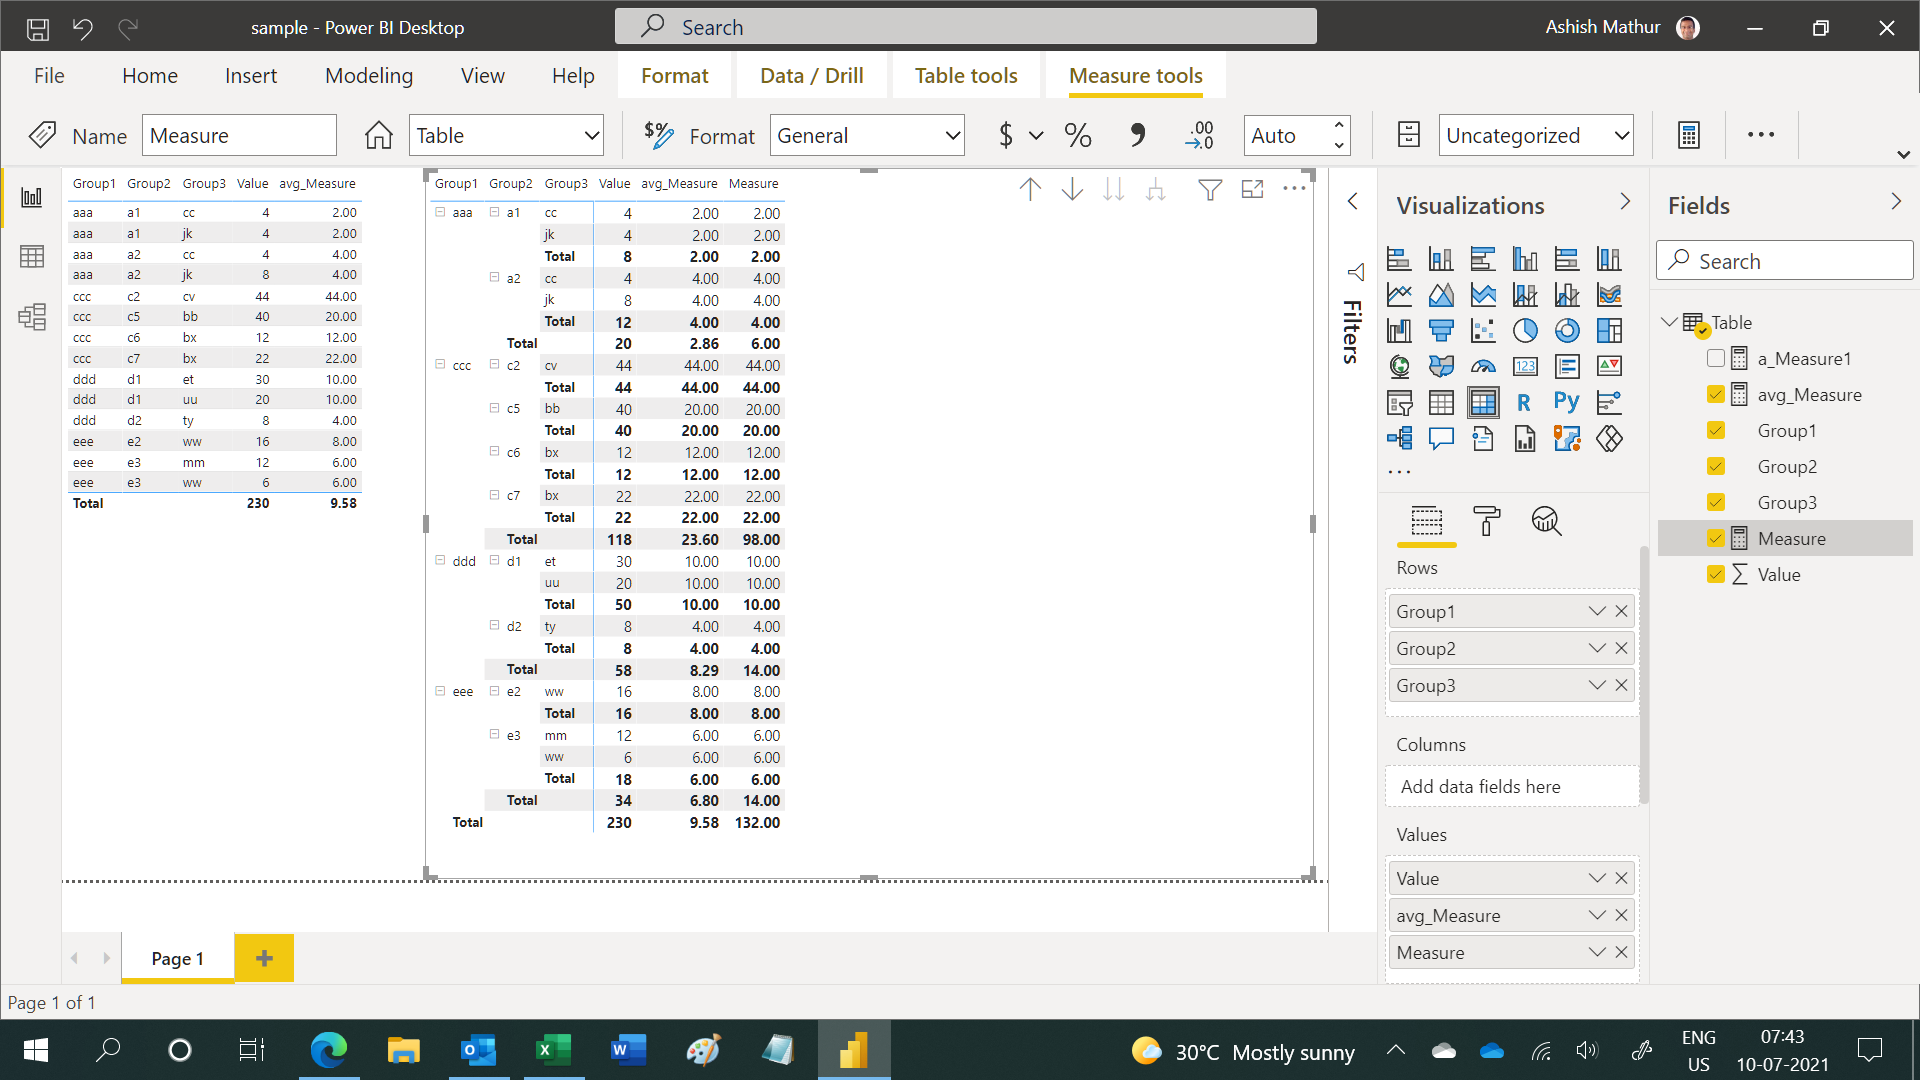1920x1080 pixels.
Task: Pick the R script visual
Action: click(x=1524, y=403)
